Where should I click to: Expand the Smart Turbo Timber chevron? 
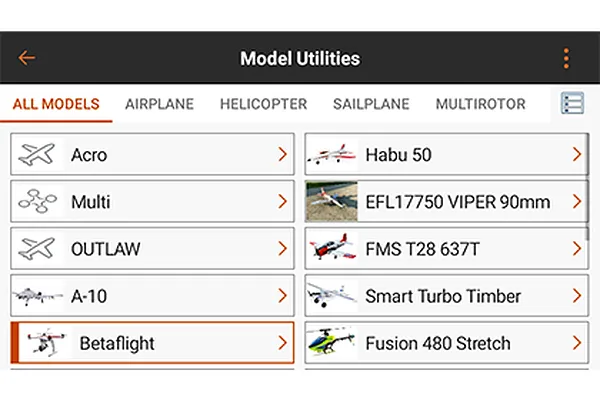pyautogui.click(x=577, y=296)
